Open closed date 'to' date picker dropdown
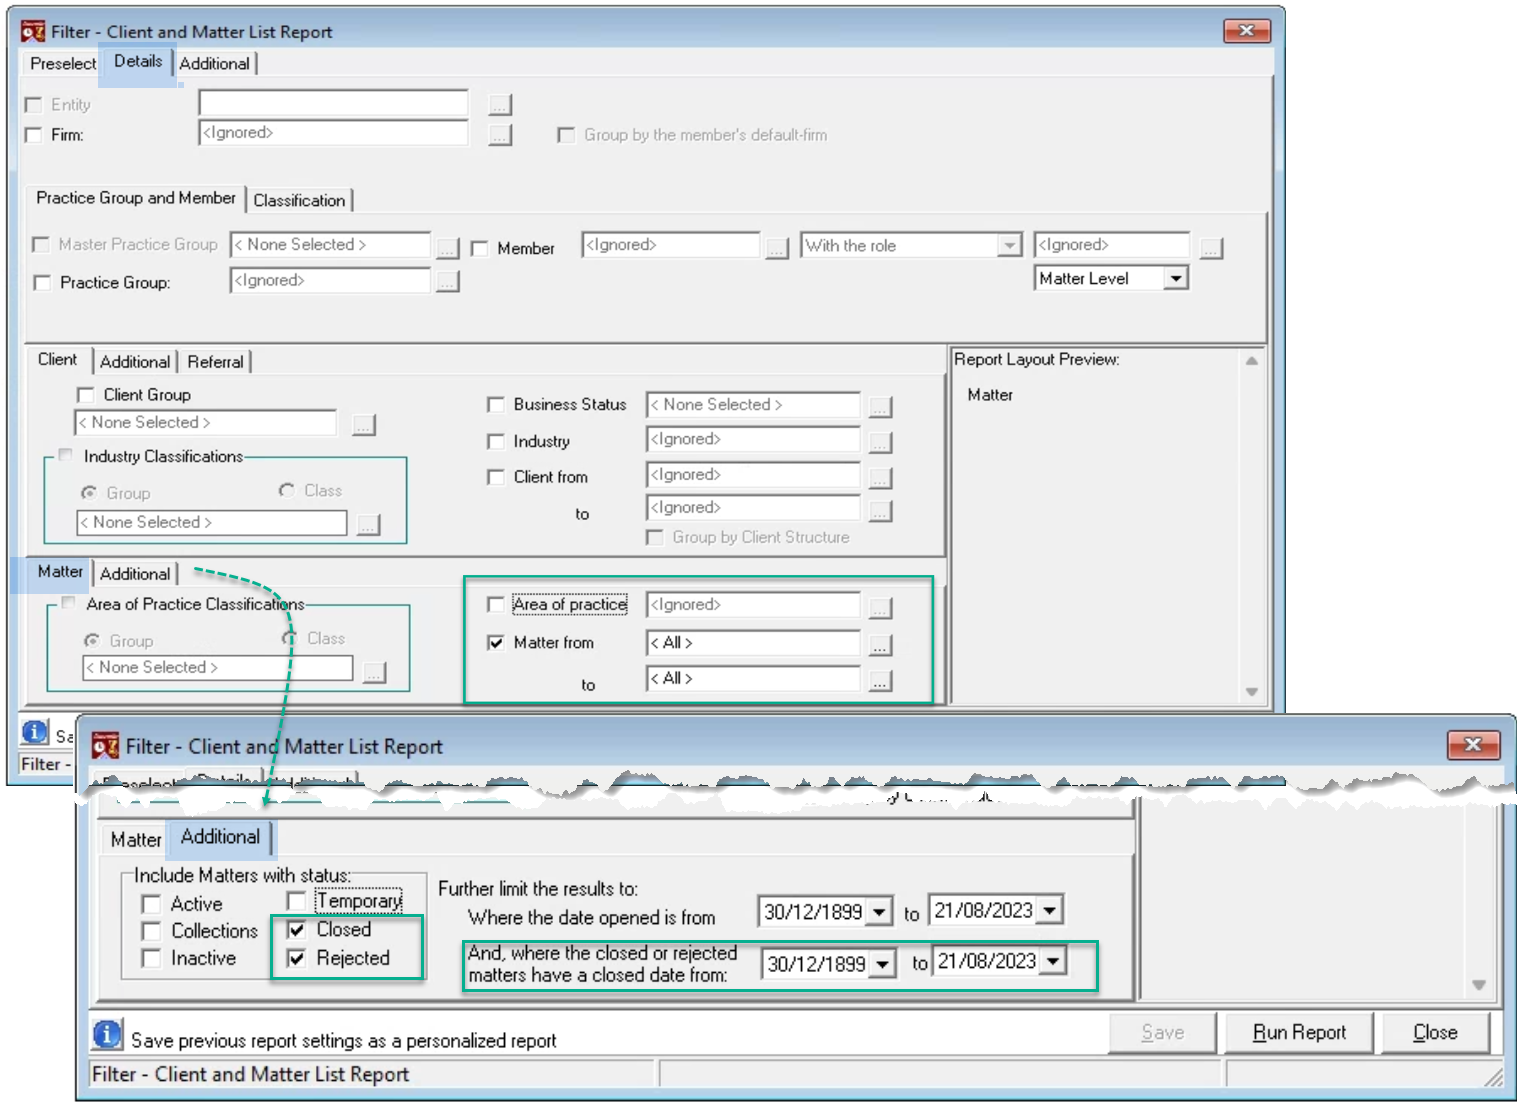The height and width of the screenshot is (1108, 1517). pyautogui.click(x=1052, y=961)
